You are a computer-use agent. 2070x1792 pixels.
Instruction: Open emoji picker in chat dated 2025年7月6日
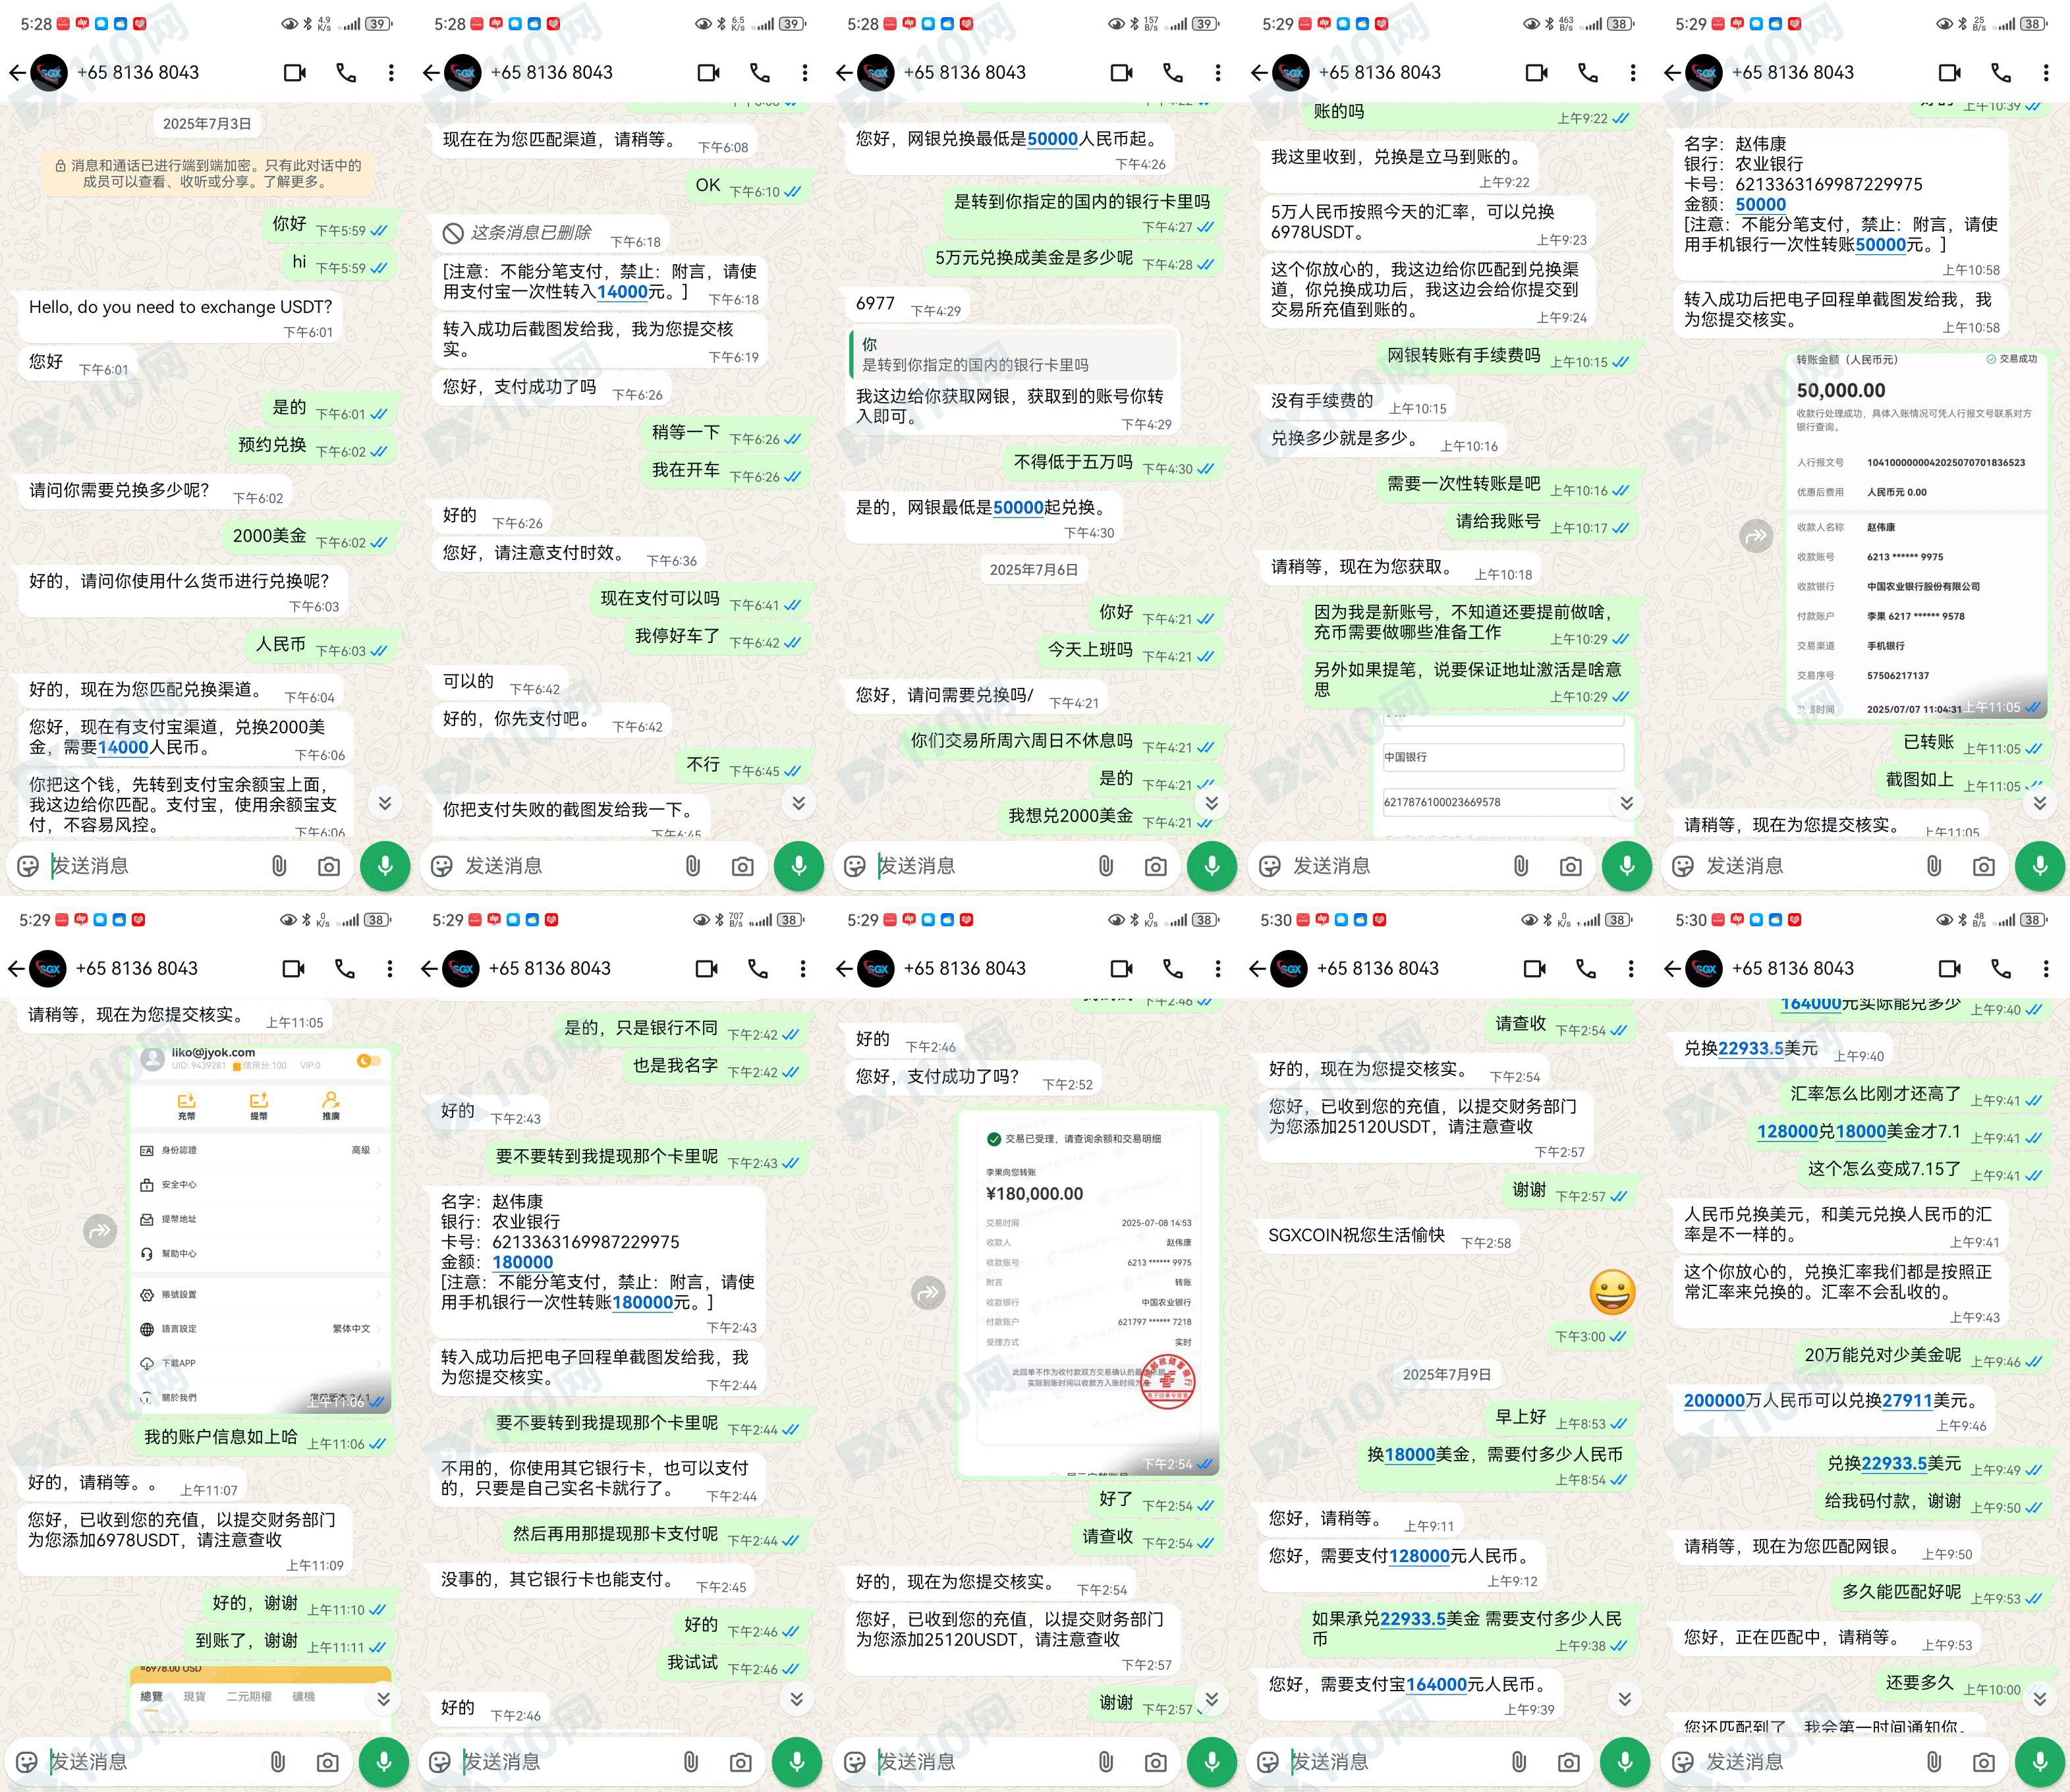tap(855, 866)
